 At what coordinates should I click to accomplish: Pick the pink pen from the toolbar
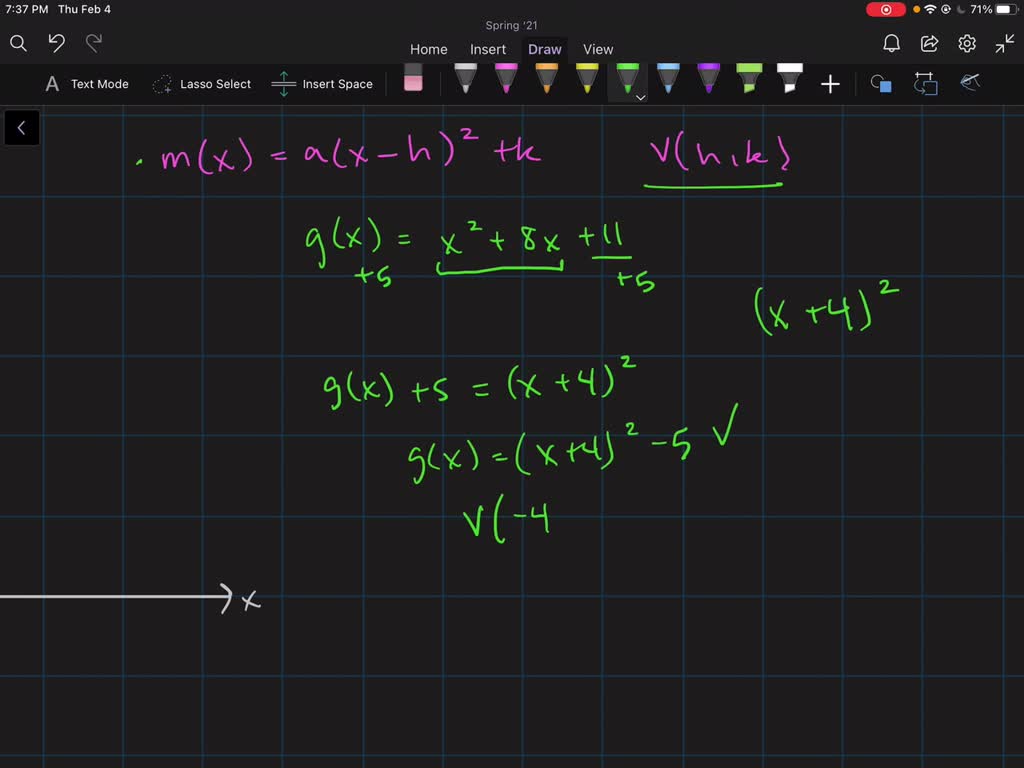(505, 82)
